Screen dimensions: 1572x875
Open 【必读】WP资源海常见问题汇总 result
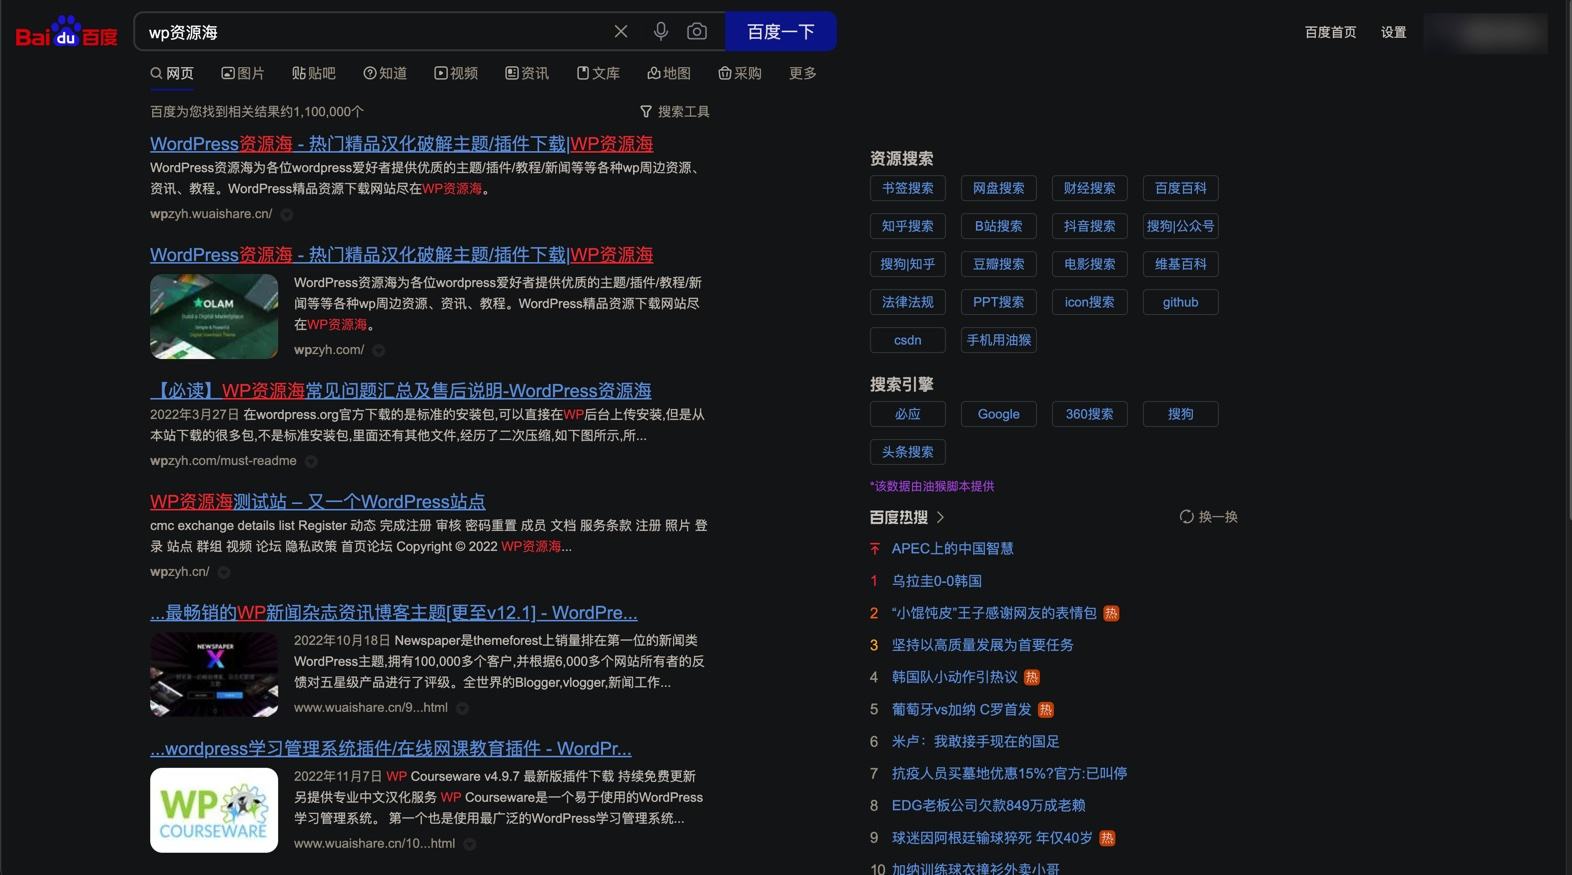401,390
